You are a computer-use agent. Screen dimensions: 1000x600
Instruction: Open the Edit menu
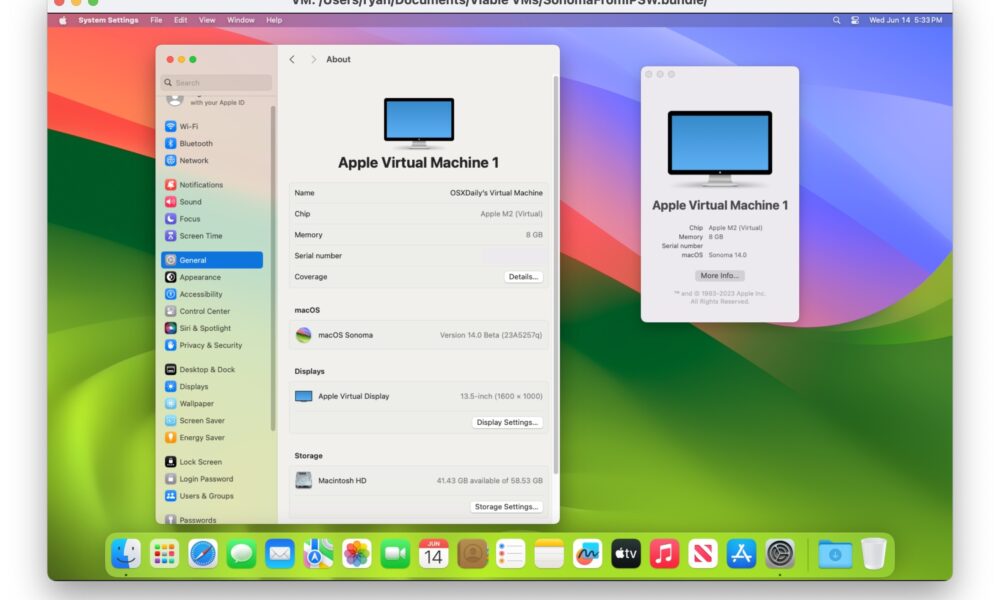[180, 20]
